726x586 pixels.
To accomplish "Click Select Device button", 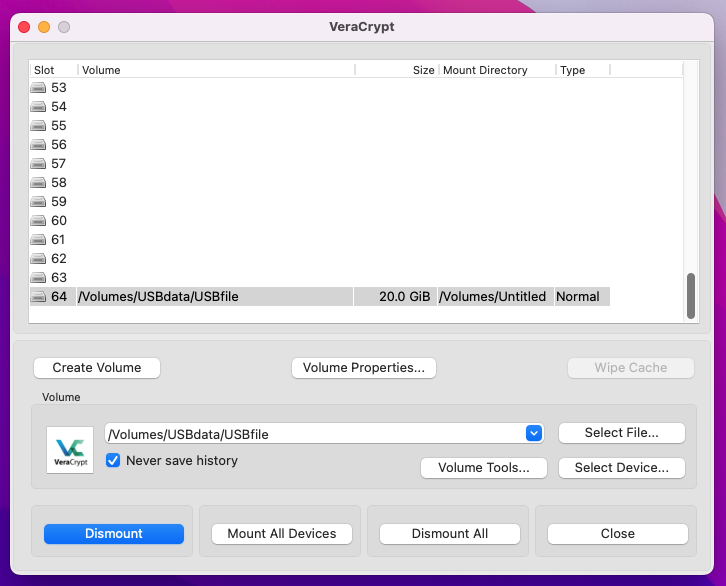I will point(621,468).
